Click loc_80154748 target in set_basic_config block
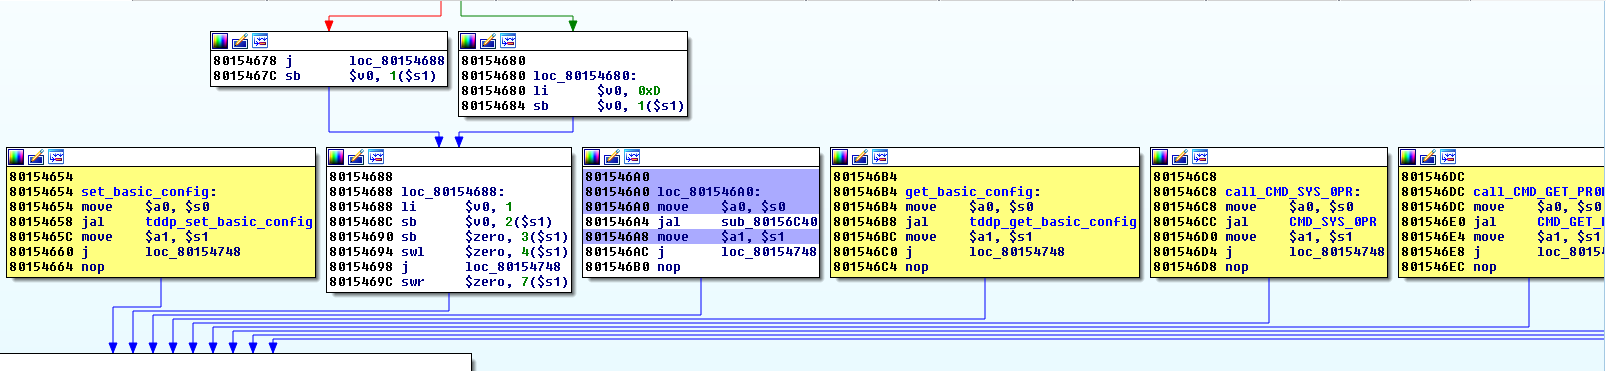 193,252
